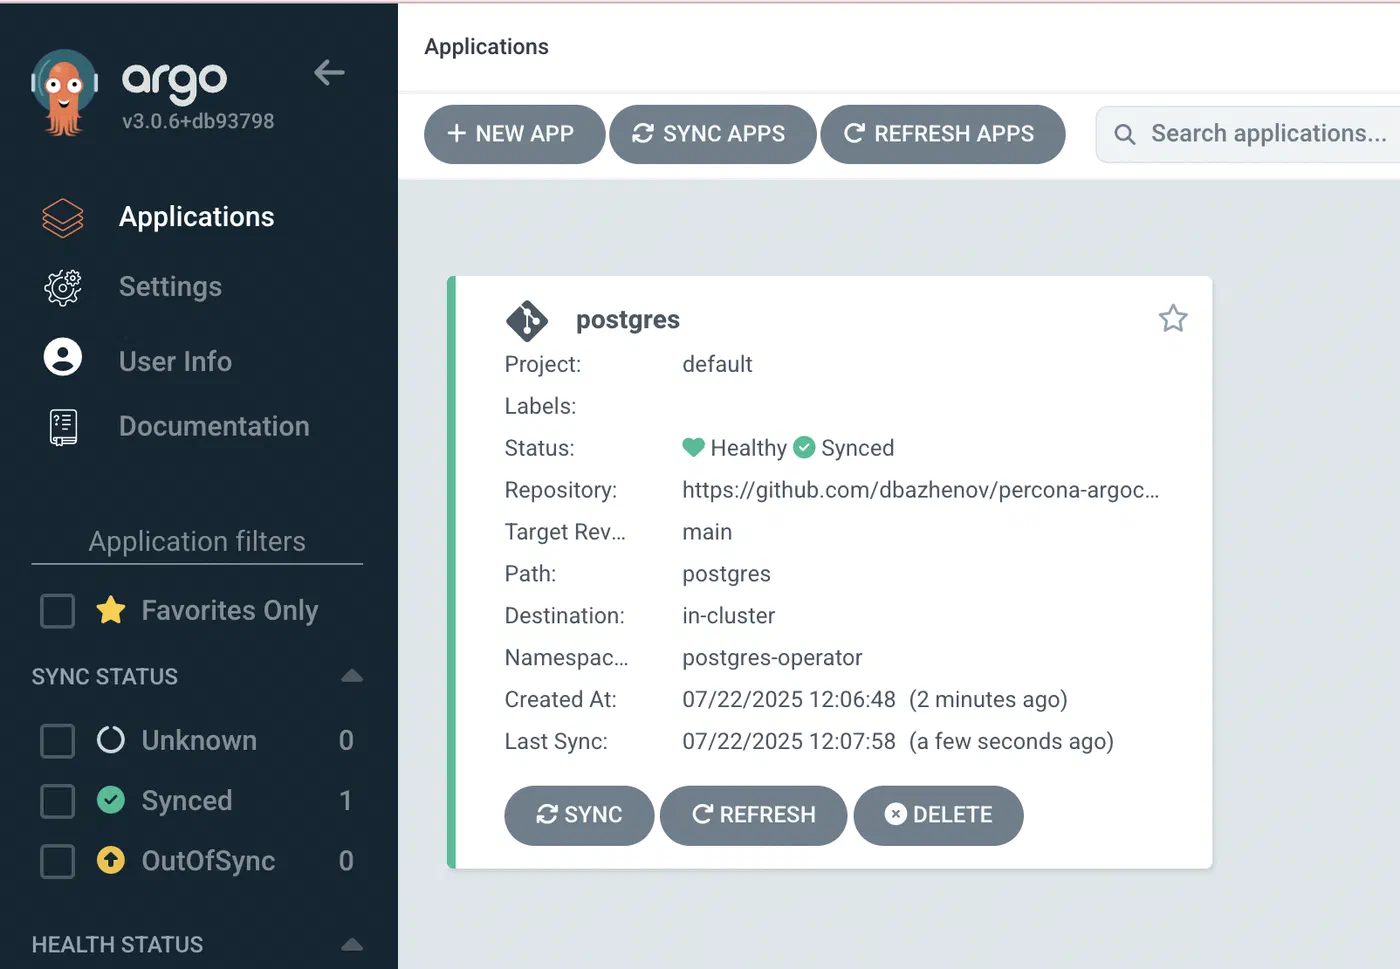This screenshot has width=1400, height=969.
Task: Collapse the HEALTH STATUS filter section
Action: (352, 944)
